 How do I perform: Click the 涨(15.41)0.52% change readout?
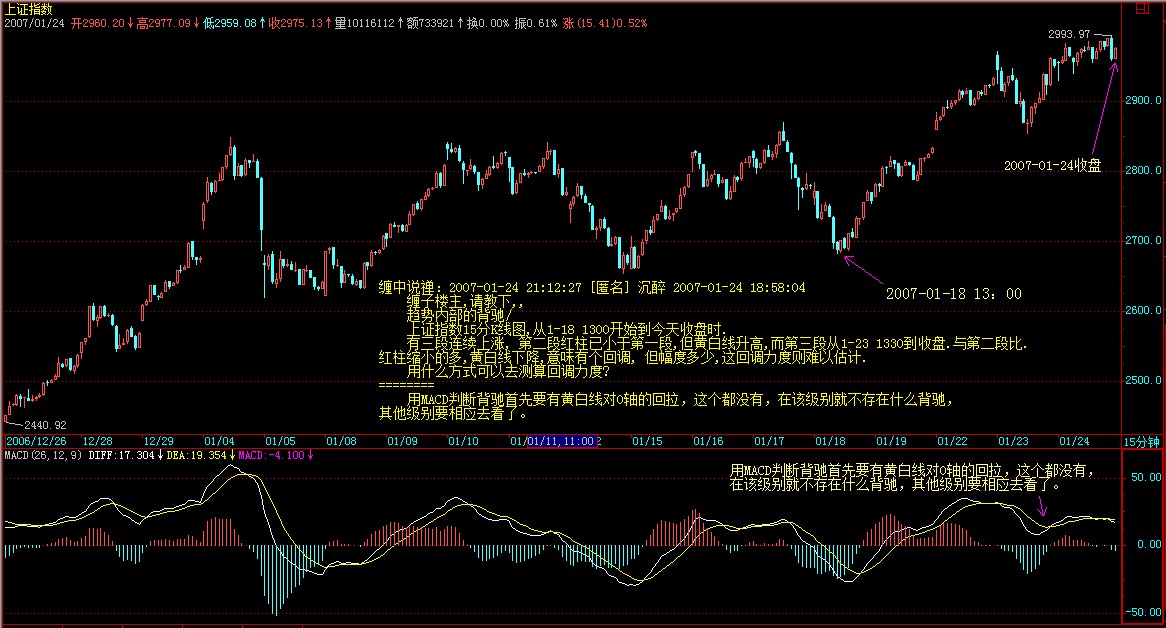(x=606, y=22)
